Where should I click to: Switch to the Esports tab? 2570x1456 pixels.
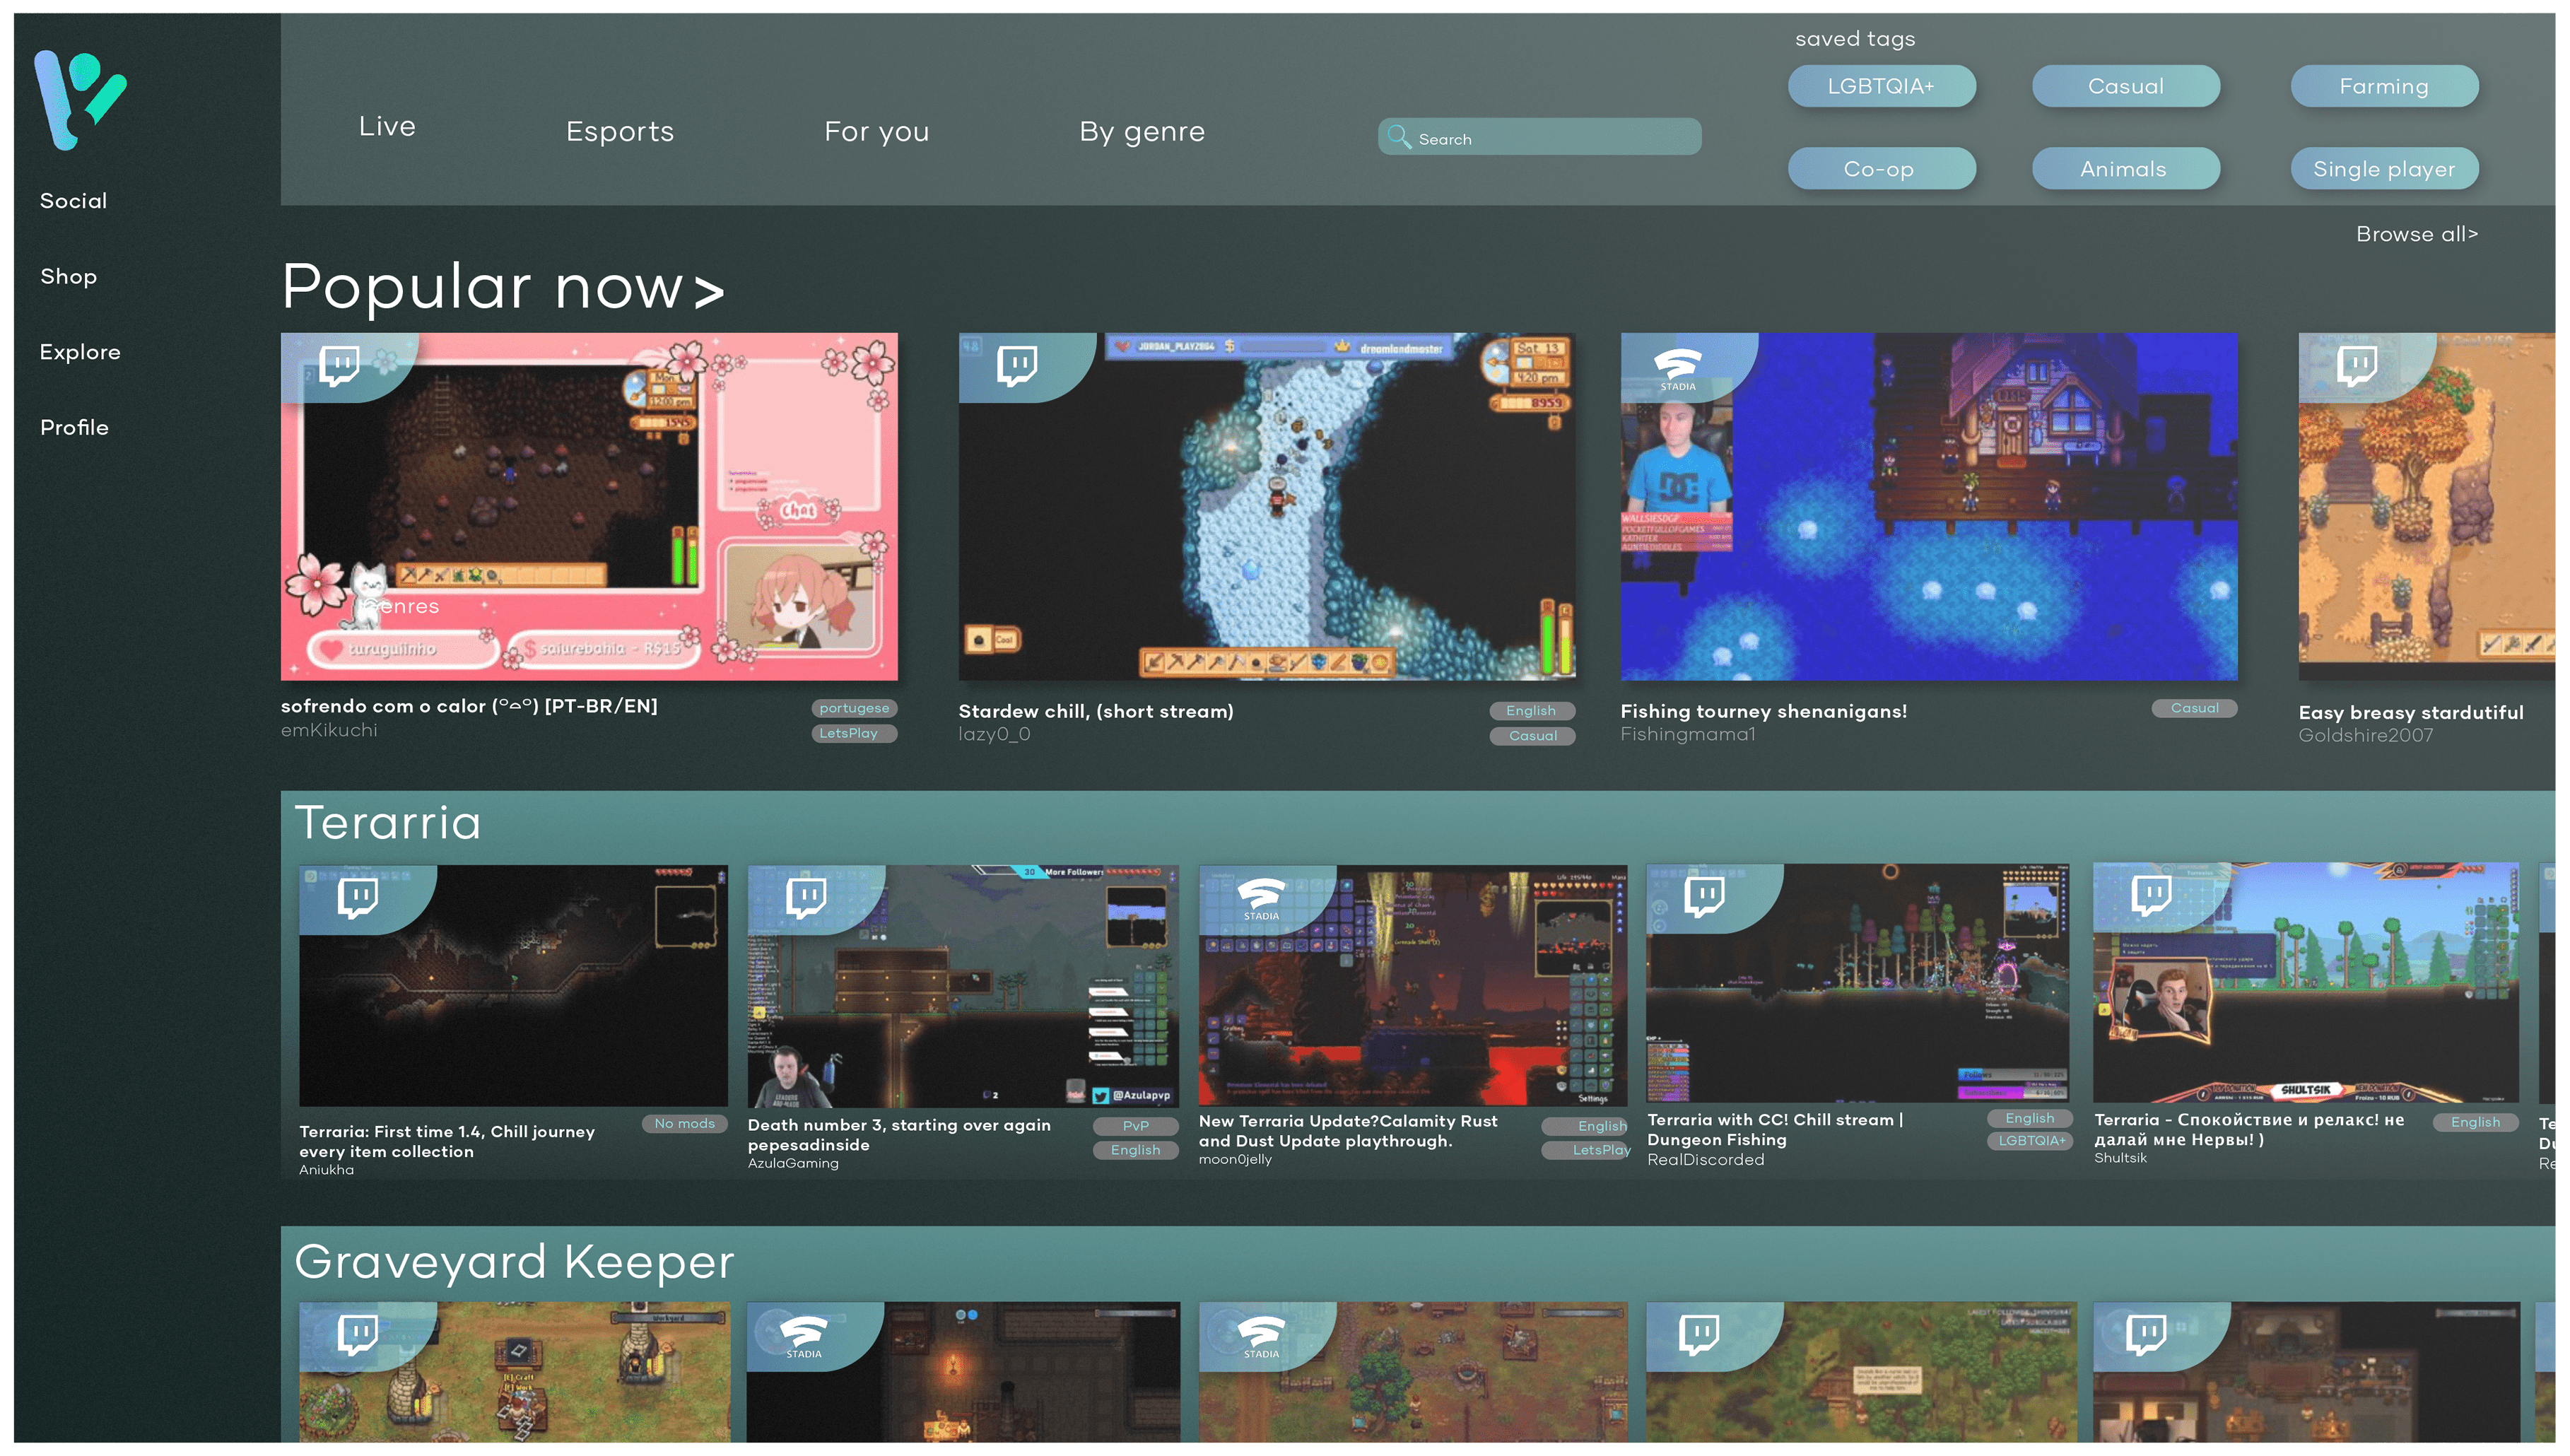pyautogui.click(x=619, y=131)
